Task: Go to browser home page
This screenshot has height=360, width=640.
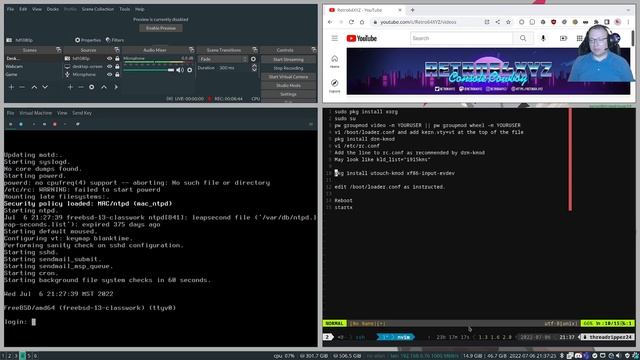Action: tap(362, 22)
